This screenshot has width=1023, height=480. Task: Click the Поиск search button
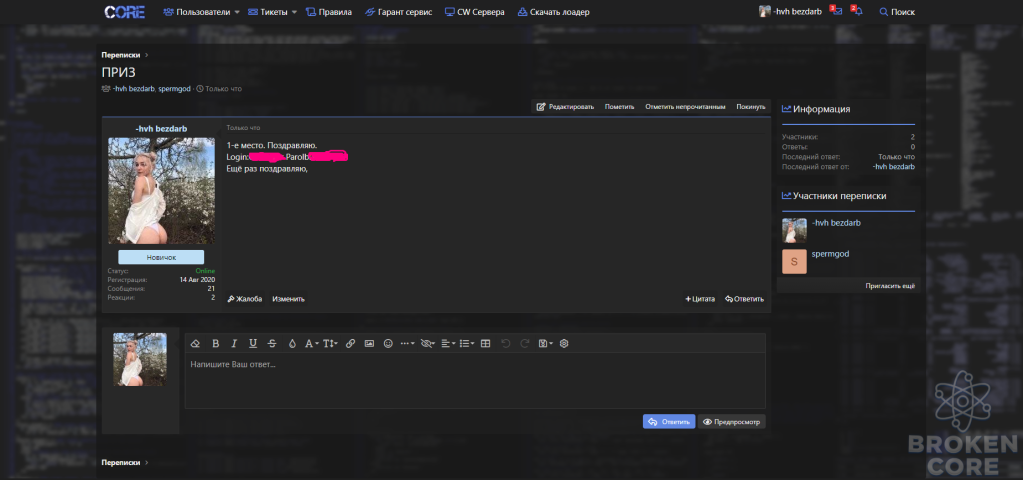(x=897, y=12)
